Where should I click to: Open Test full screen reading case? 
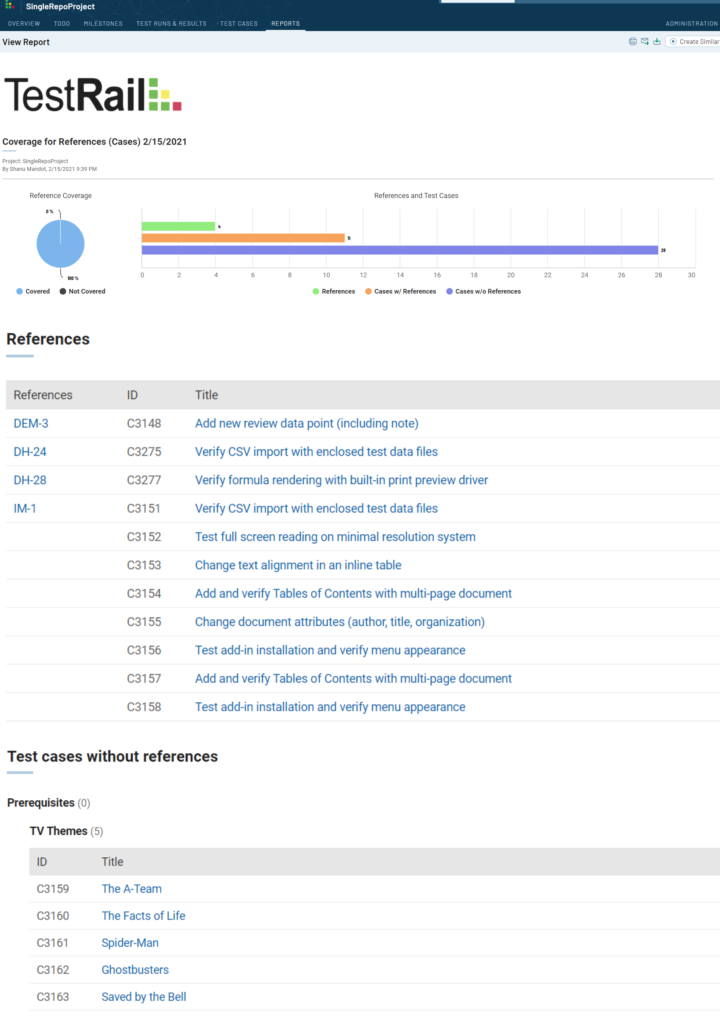[335, 537]
